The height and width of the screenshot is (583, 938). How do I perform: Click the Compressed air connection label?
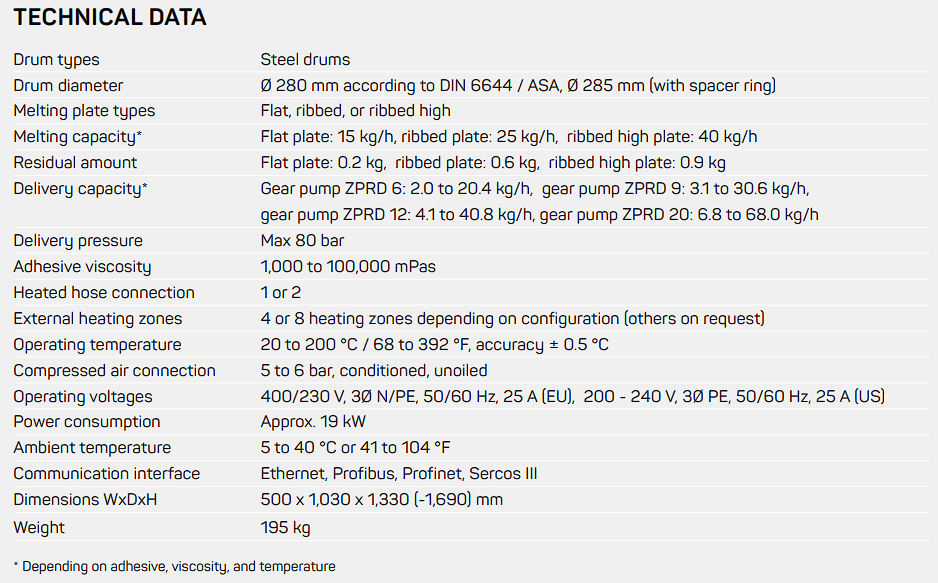(114, 371)
